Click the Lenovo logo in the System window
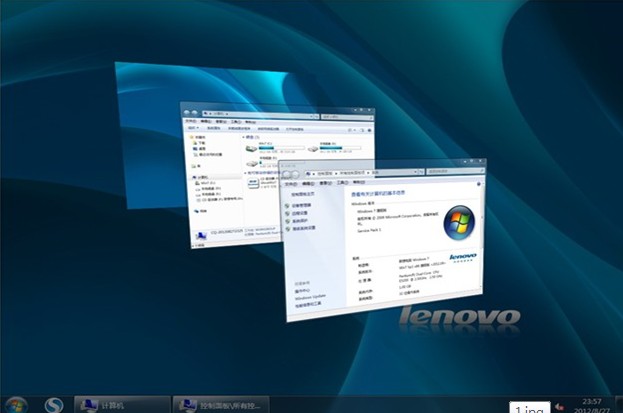This screenshot has width=623, height=413. 462,259
